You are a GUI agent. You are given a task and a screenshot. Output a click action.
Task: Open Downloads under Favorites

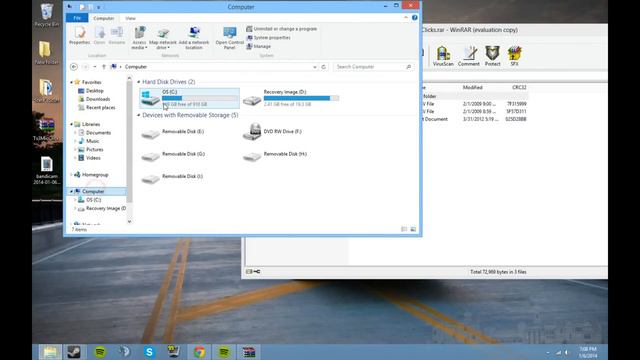pos(94,99)
